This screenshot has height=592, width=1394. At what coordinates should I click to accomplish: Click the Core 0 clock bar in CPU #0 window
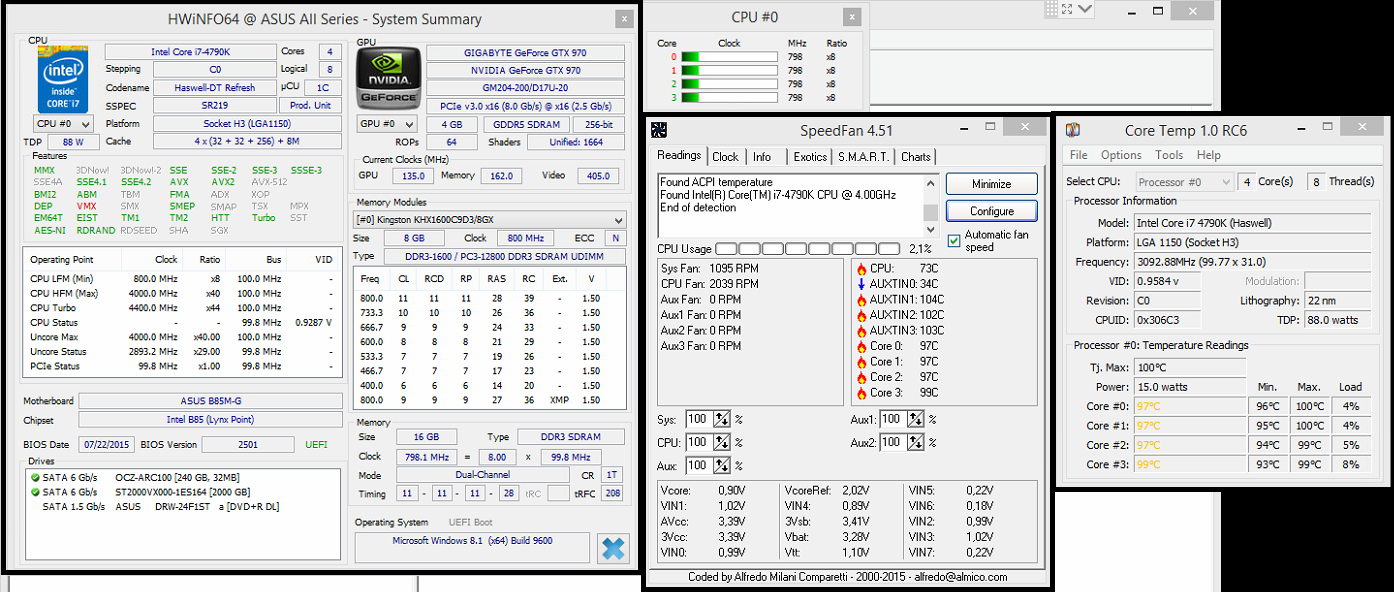729,57
